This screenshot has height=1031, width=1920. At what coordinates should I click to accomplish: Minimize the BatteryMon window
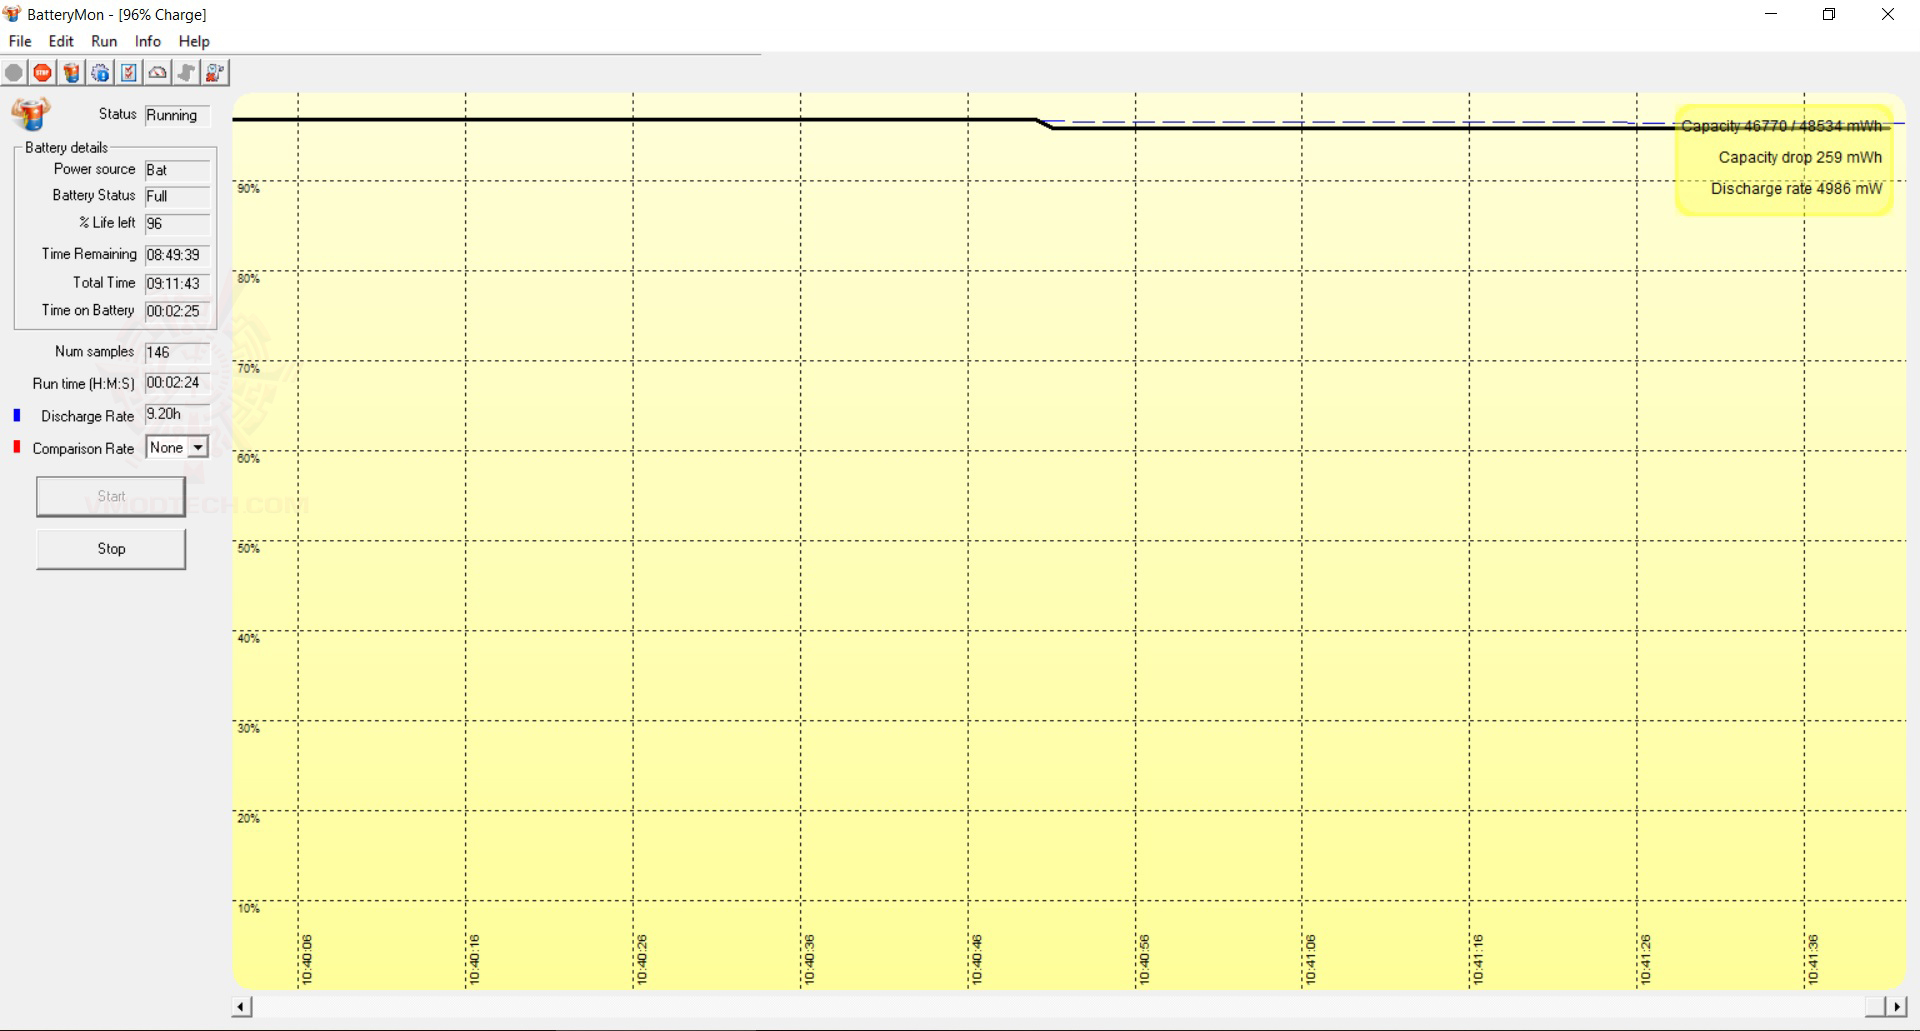[x=1771, y=14]
